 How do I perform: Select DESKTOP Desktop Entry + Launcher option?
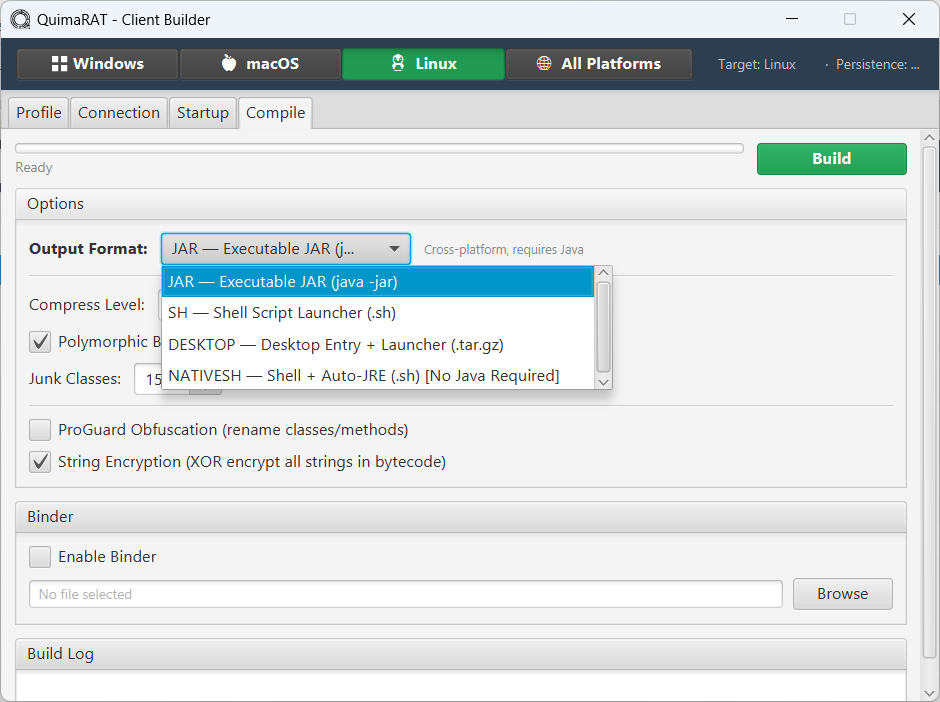[x=335, y=345]
